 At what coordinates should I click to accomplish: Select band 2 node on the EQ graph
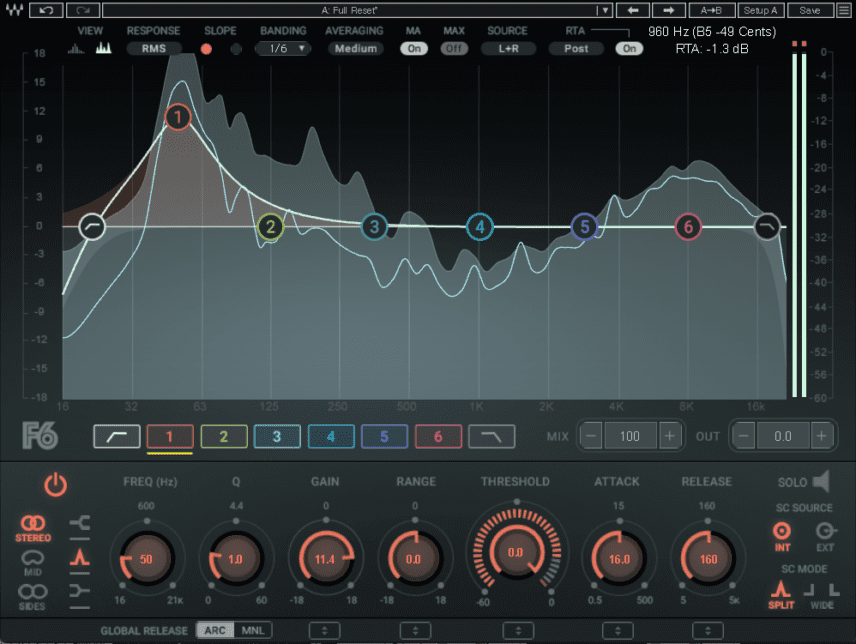pyautogui.click(x=270, y=226)
